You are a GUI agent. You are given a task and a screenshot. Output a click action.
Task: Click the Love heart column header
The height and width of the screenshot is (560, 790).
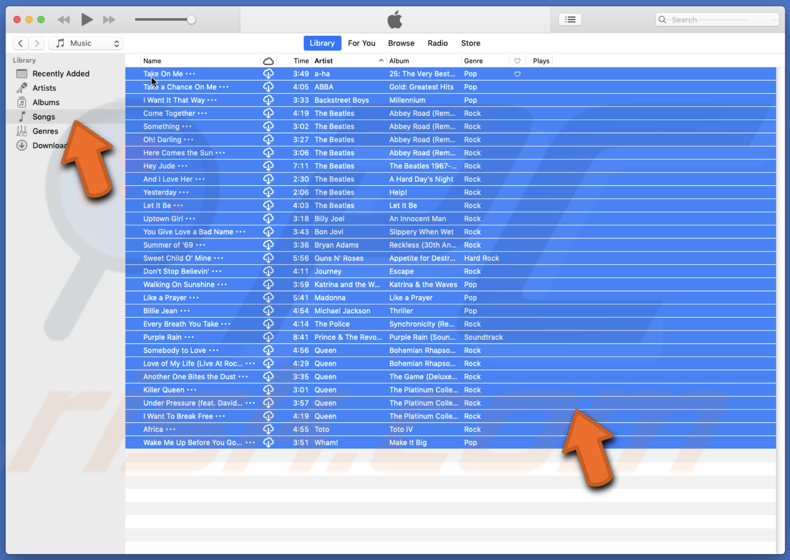[517, 61]
